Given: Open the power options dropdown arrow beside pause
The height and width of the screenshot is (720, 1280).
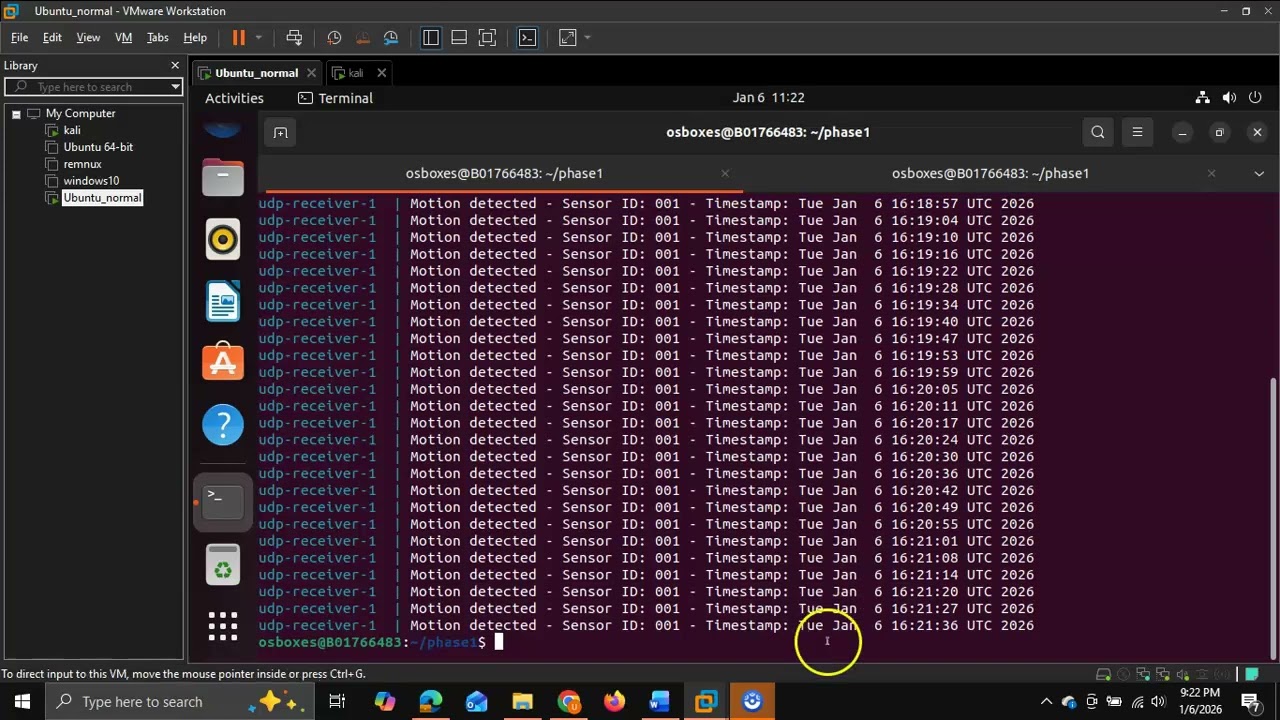Looking at the screenshot, I should point(258,38).
